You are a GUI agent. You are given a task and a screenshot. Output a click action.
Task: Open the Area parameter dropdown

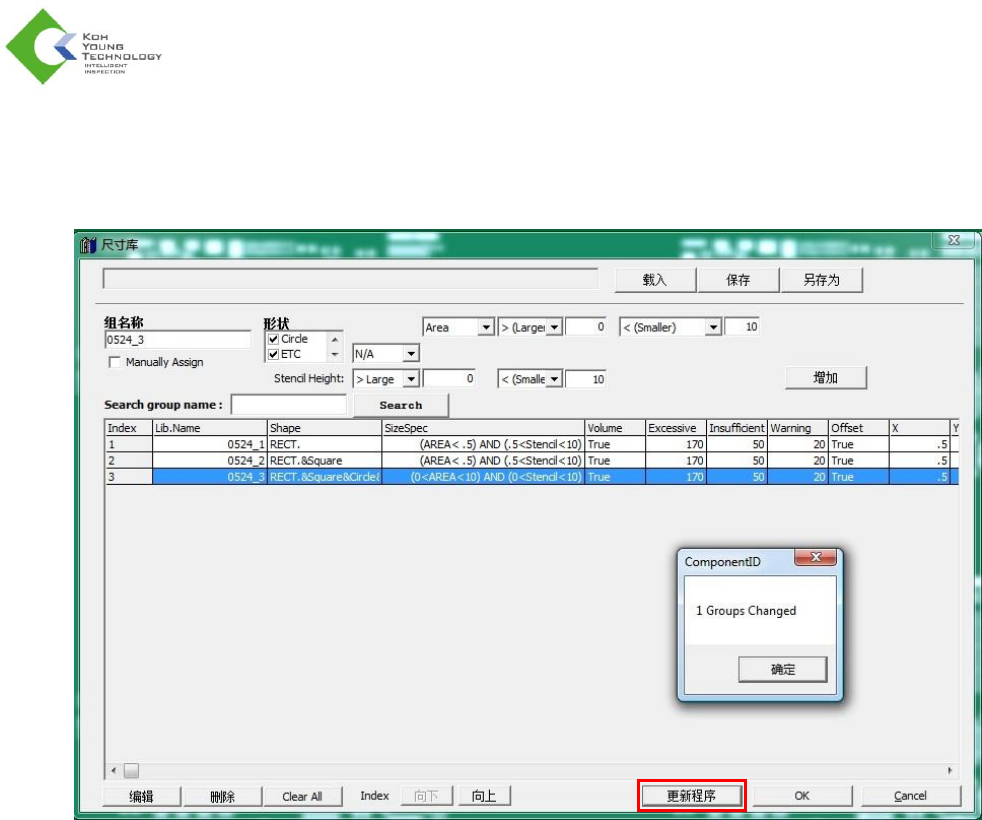[x=486, y=327]
